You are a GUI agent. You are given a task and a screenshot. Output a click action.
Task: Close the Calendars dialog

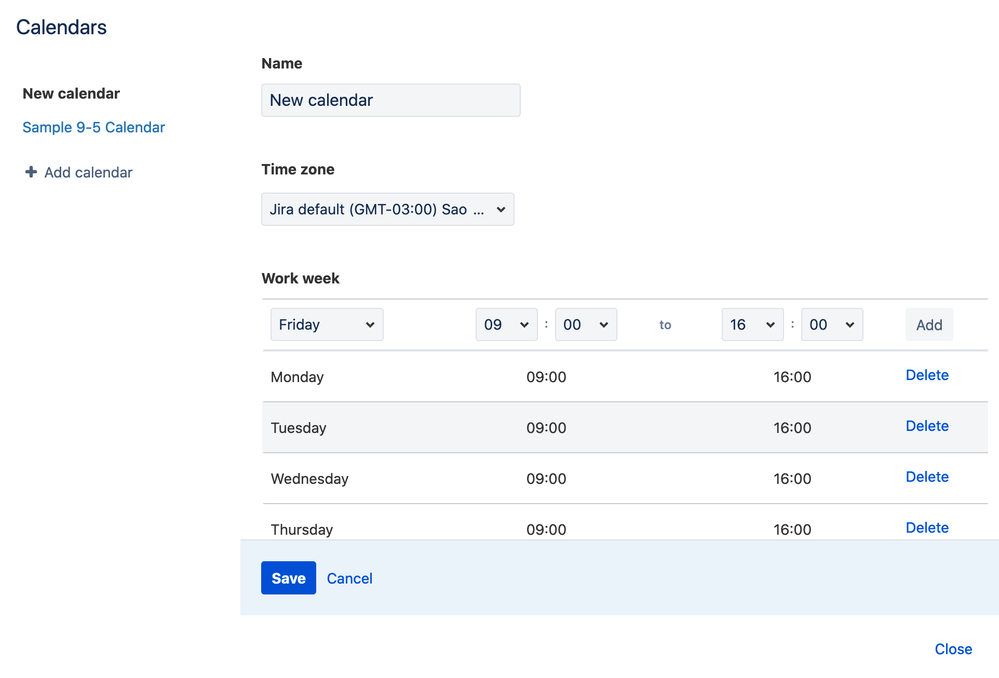point(953,649)
